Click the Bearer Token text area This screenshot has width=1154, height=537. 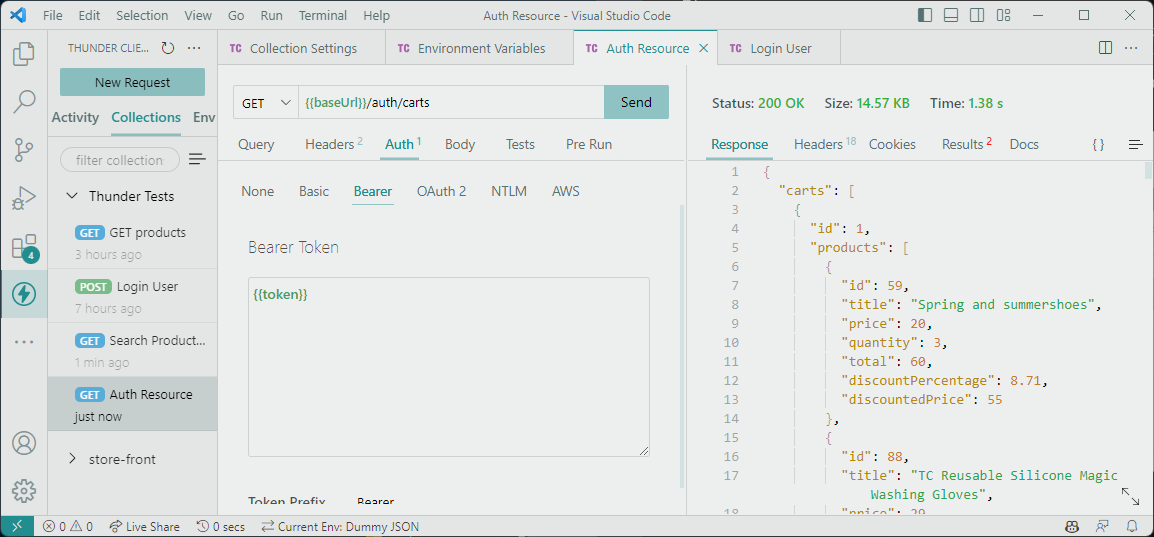coord(449,367)
